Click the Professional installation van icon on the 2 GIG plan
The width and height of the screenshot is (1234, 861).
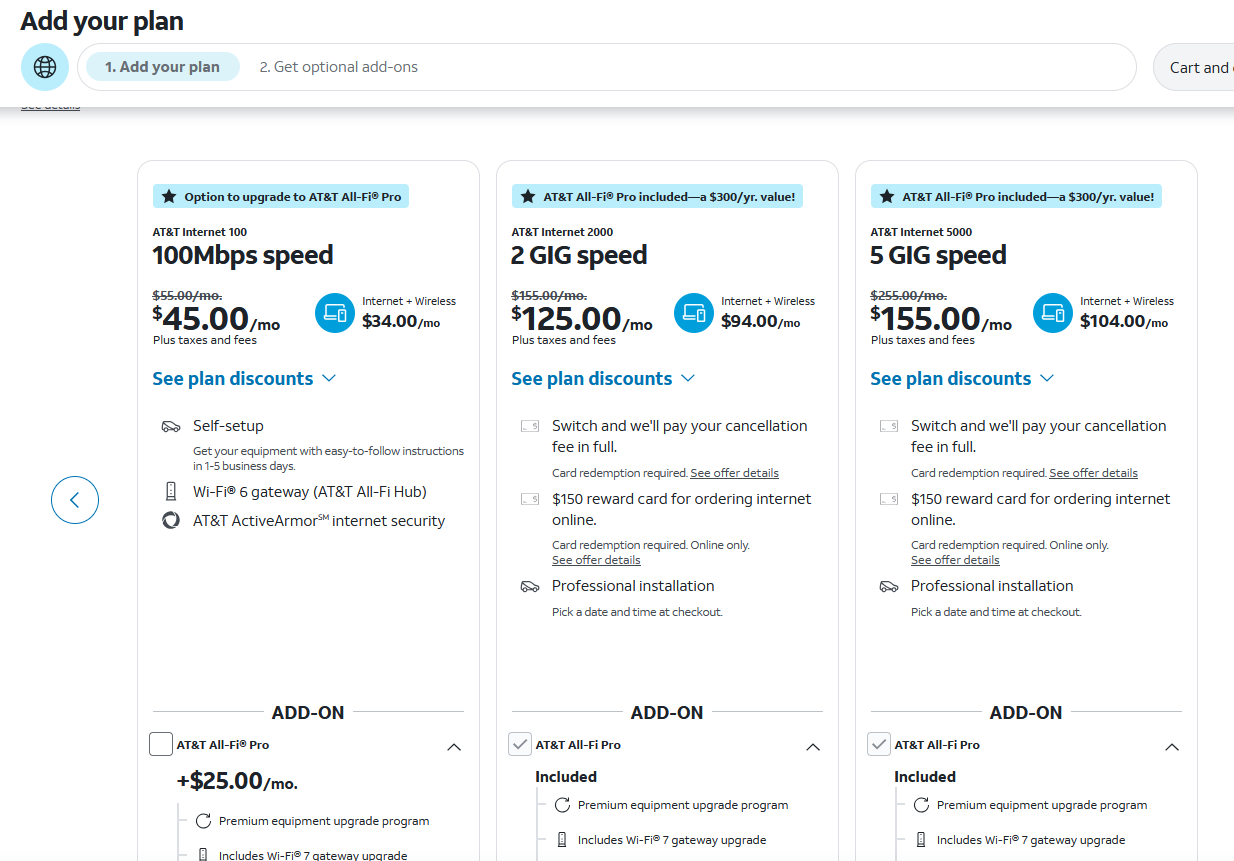pos(530,587)
